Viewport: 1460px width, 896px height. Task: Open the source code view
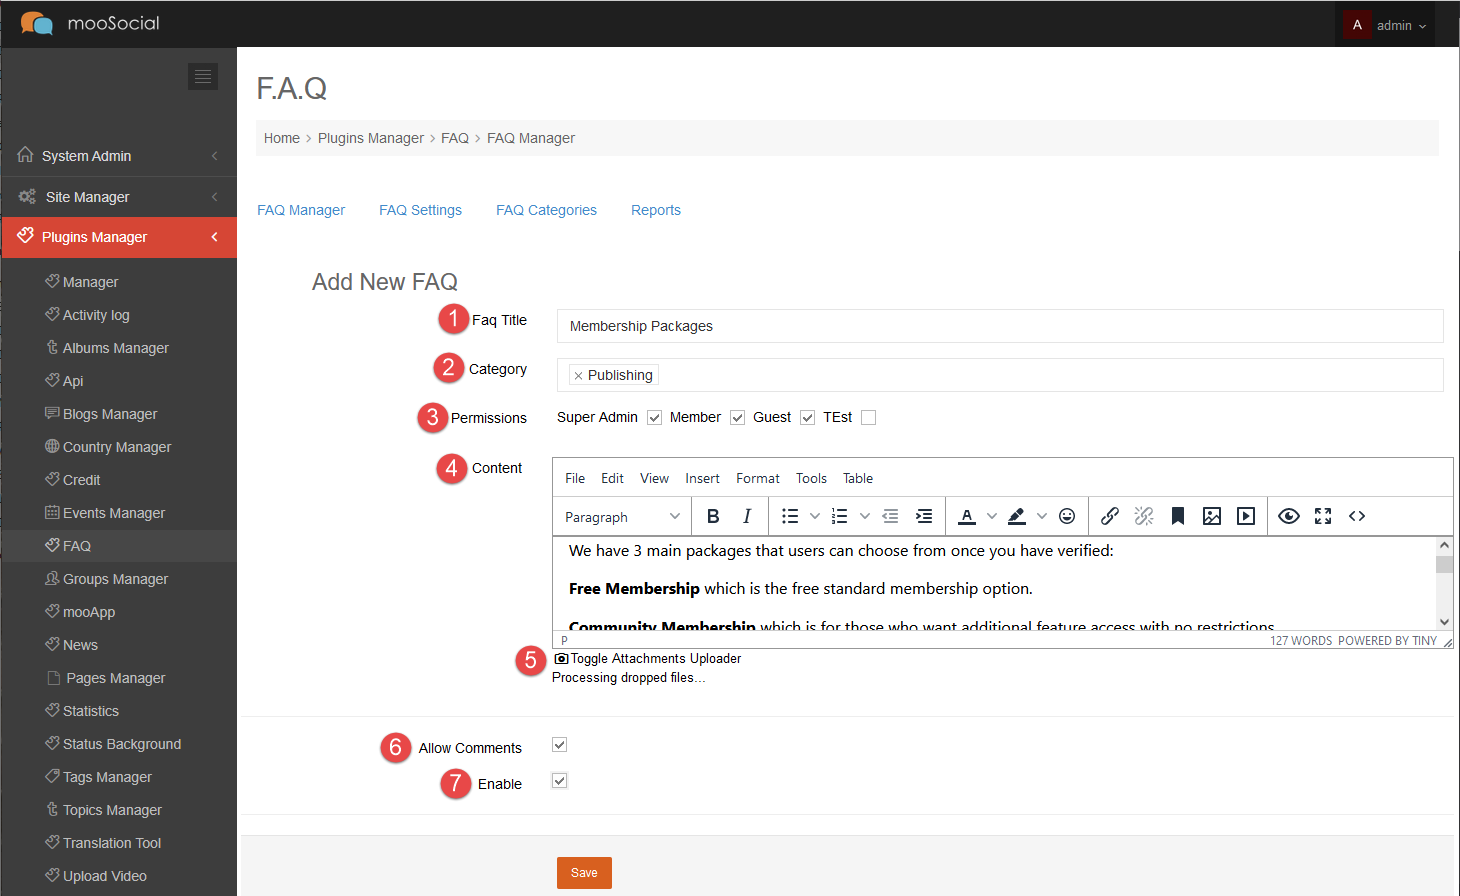[1357, 516]
